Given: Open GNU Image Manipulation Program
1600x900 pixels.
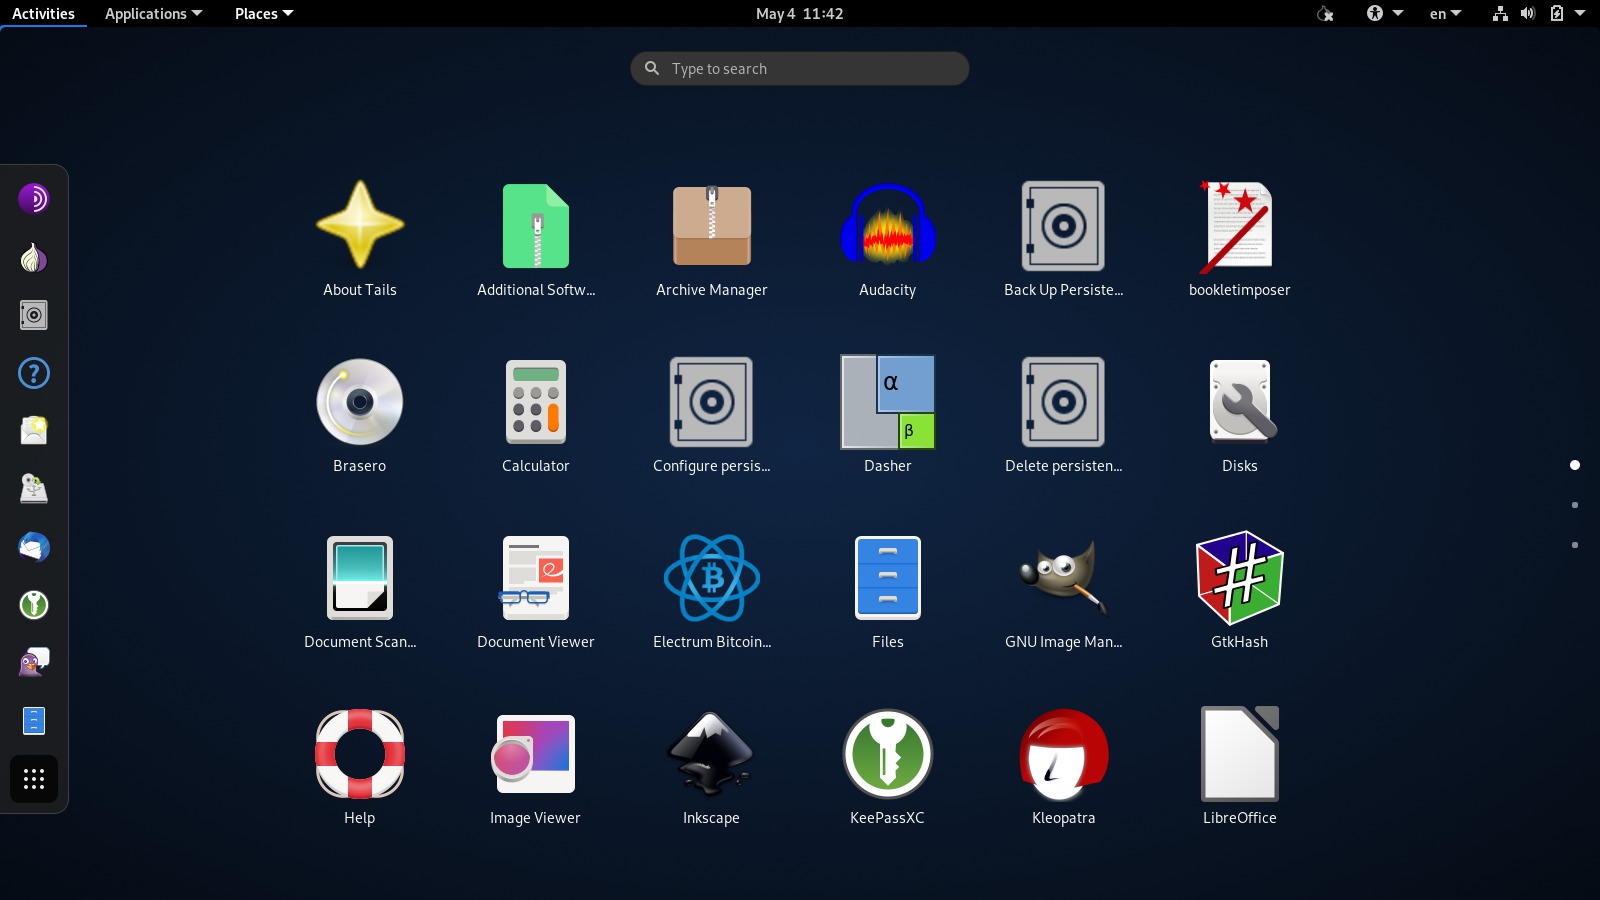Looking at the screenshot, I should (1064, 592).
